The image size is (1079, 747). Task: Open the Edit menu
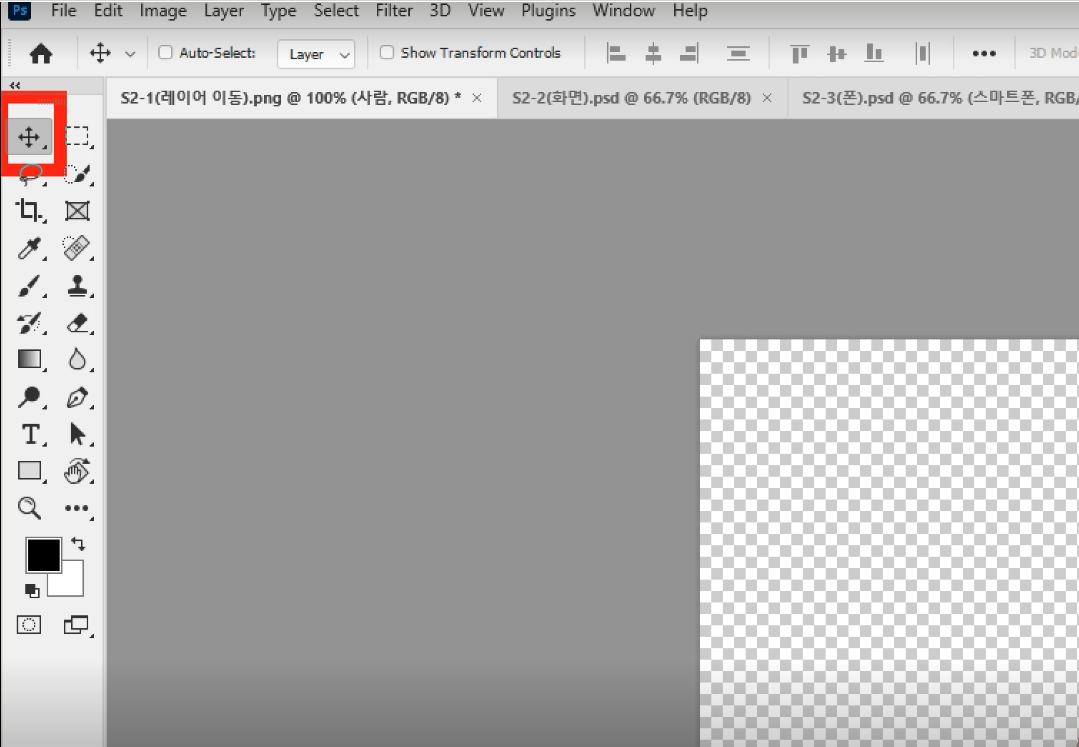point(108,11)
